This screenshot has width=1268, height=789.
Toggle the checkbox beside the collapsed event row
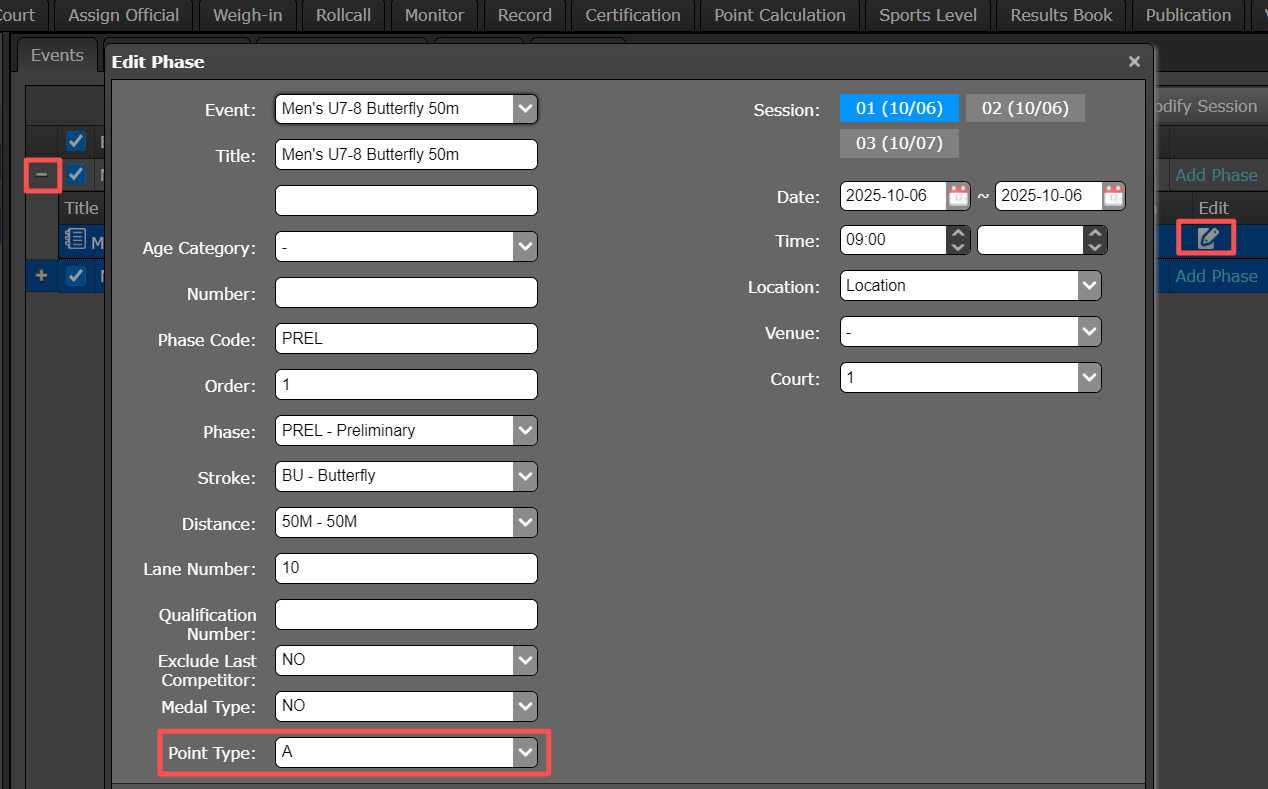tap(76, 175)
